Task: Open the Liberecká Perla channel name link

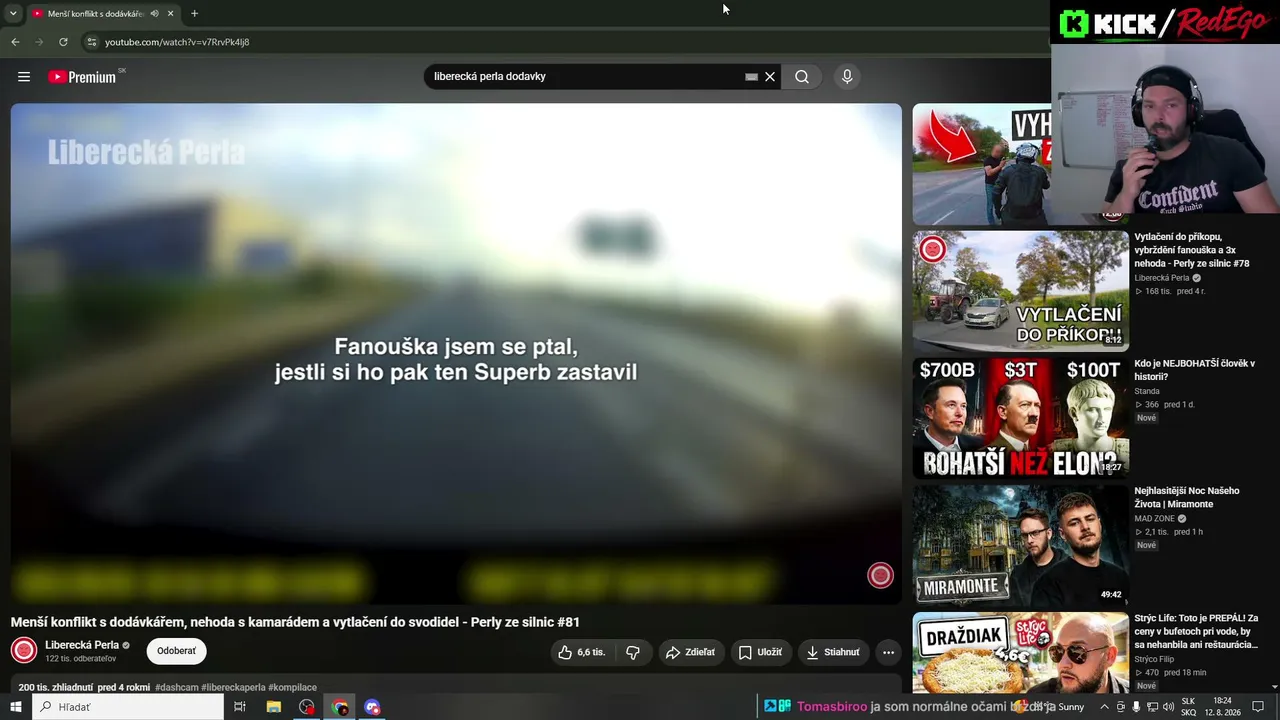Action: (82, 645)
